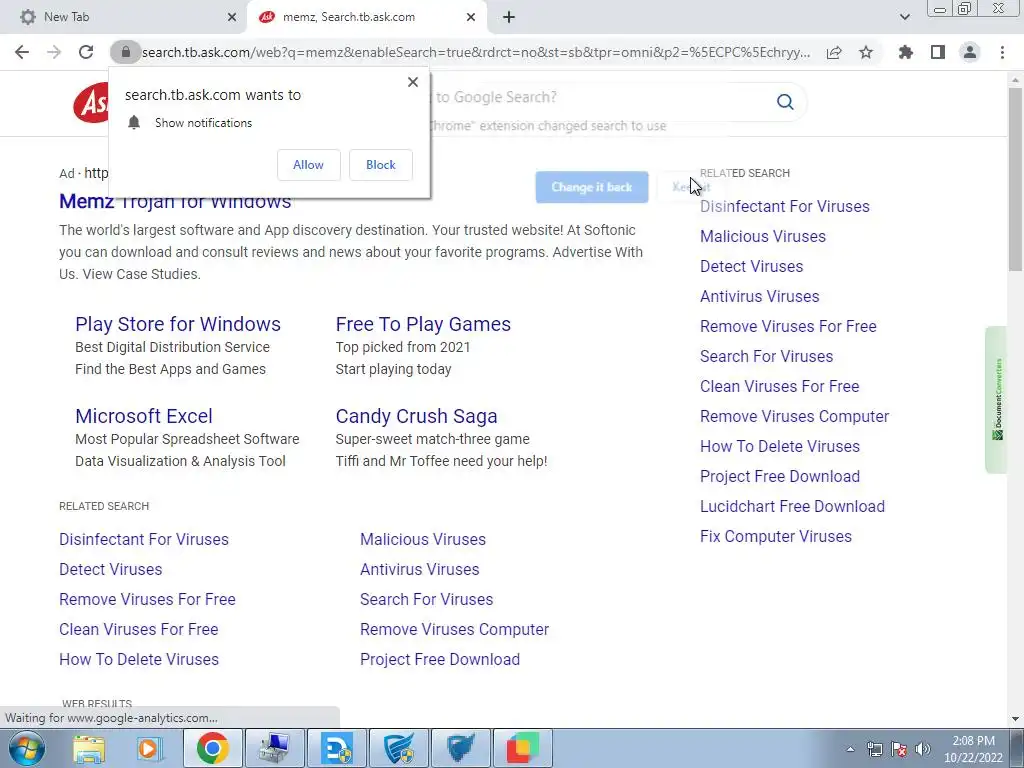Viewport: 1024px width, 768px height.
Task: Click the taskbar clock showing 2:08 PM
Action: (x=973, y=749)
